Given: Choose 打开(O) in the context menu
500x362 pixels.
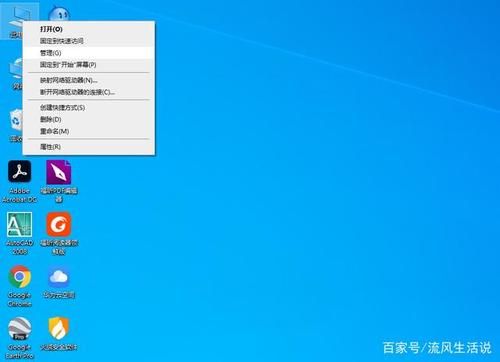Looking at the screenshot, I should tap(88, 29).
